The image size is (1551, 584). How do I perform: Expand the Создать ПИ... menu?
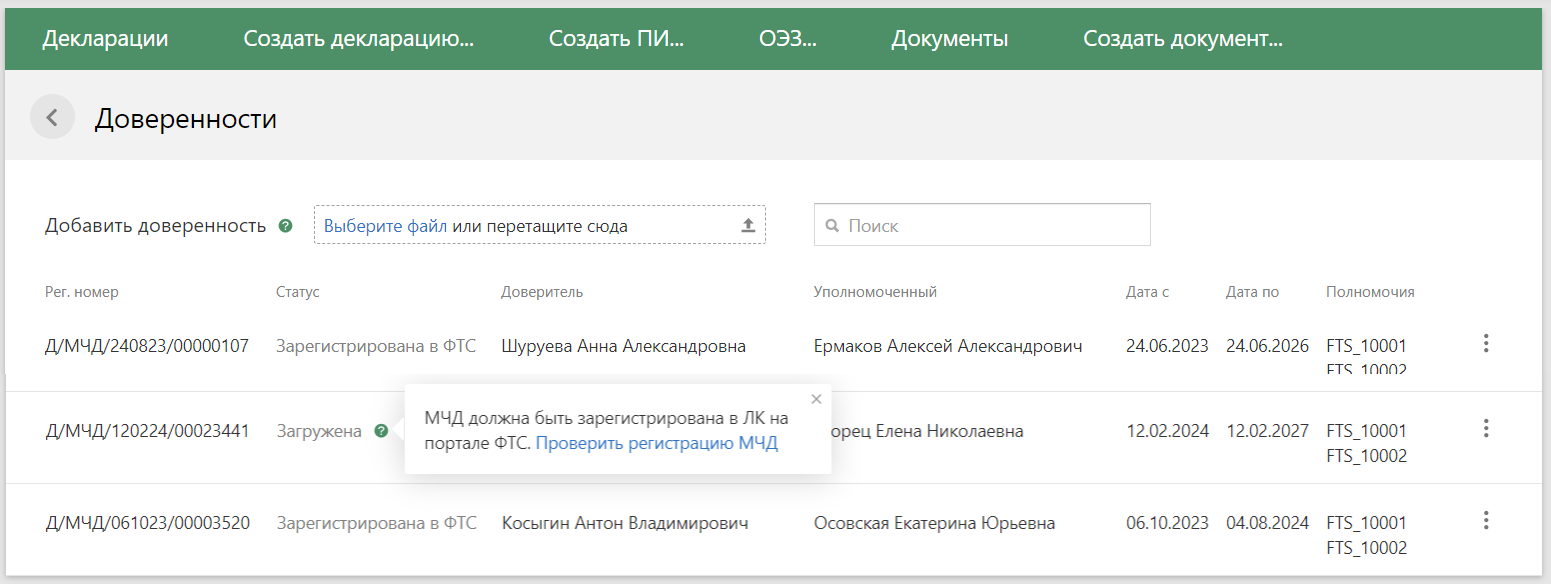click(x=616, y=39)
